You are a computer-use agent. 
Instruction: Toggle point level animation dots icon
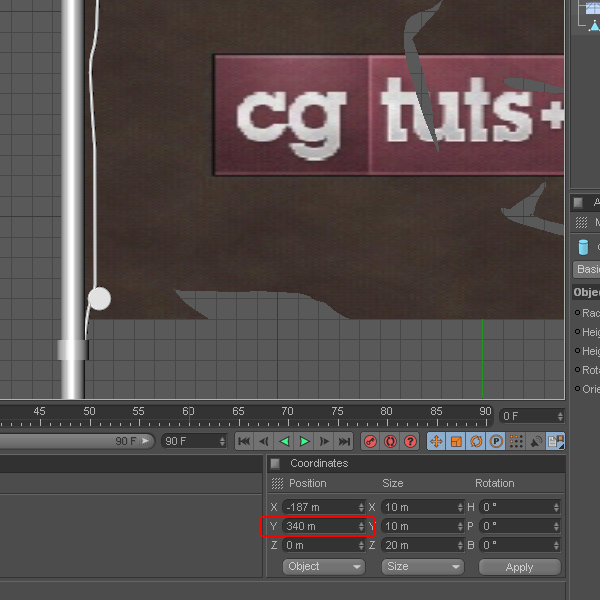coord(516,441)
